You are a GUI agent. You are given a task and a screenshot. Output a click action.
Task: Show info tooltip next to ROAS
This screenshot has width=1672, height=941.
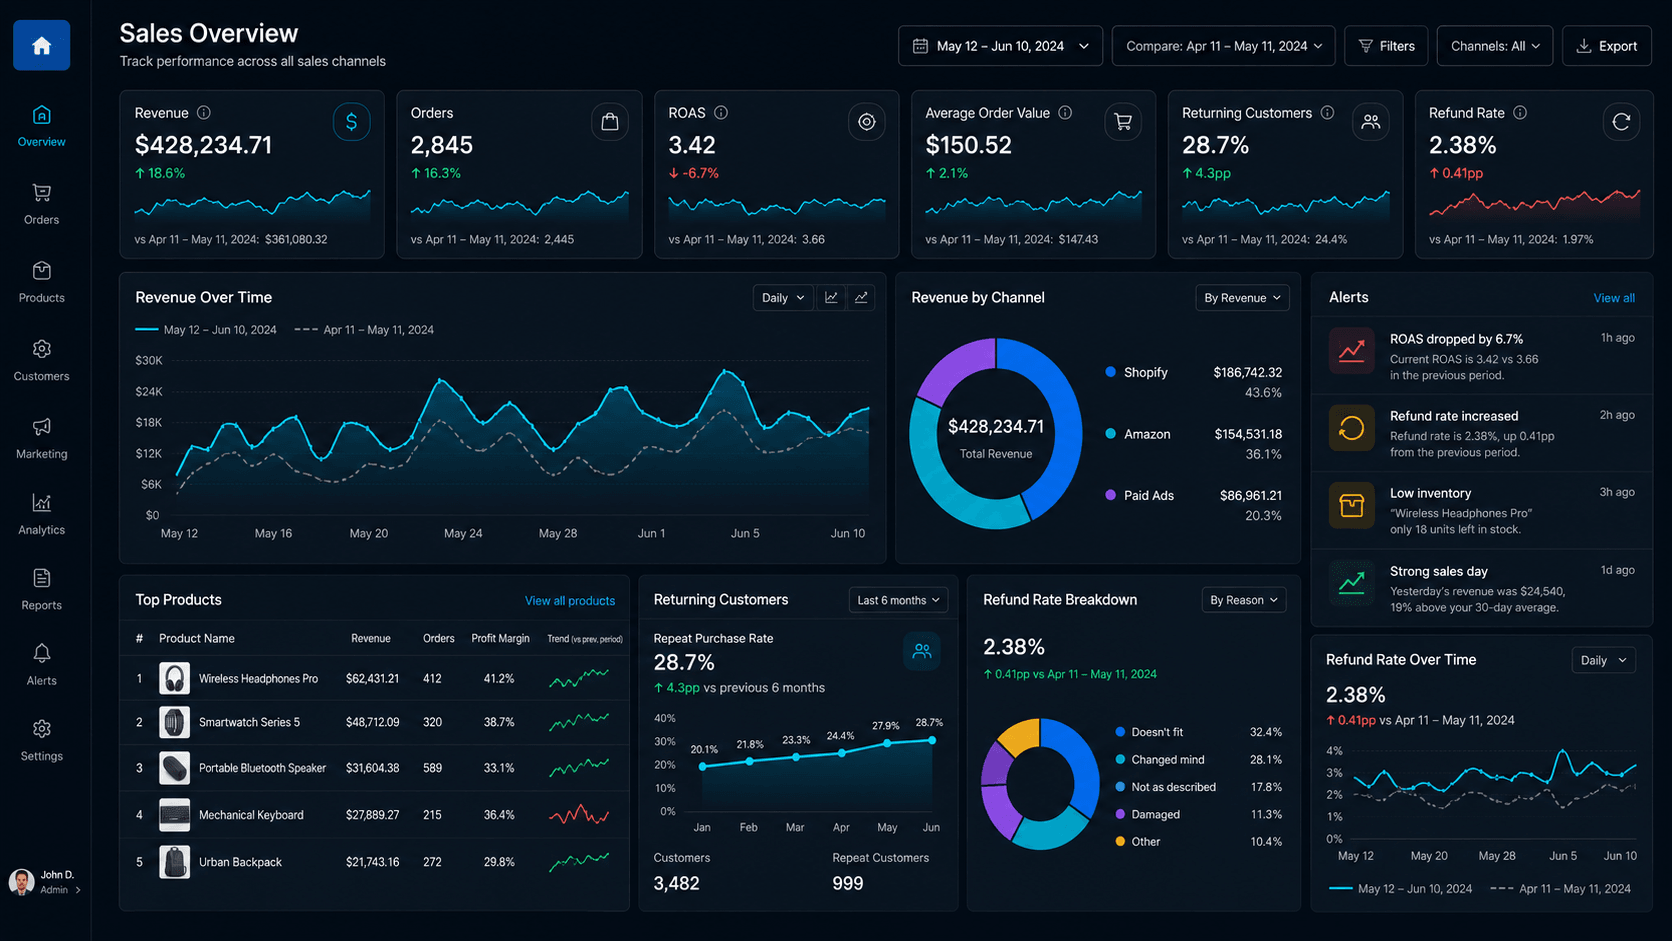721,113
